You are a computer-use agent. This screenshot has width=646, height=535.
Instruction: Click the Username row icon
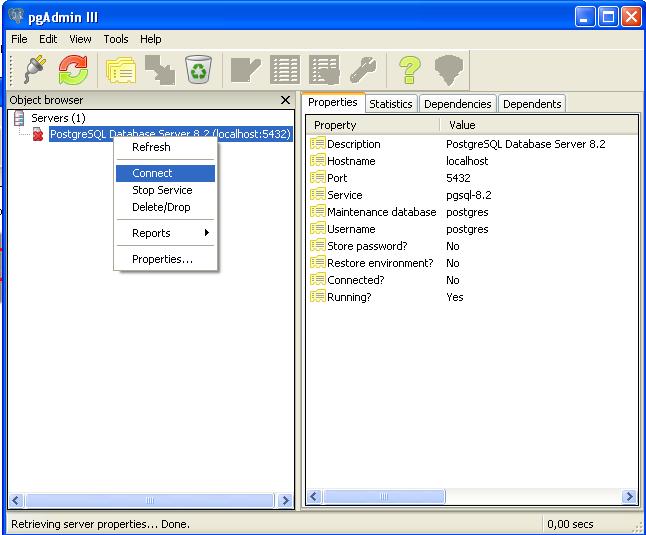tap(318, 229)
